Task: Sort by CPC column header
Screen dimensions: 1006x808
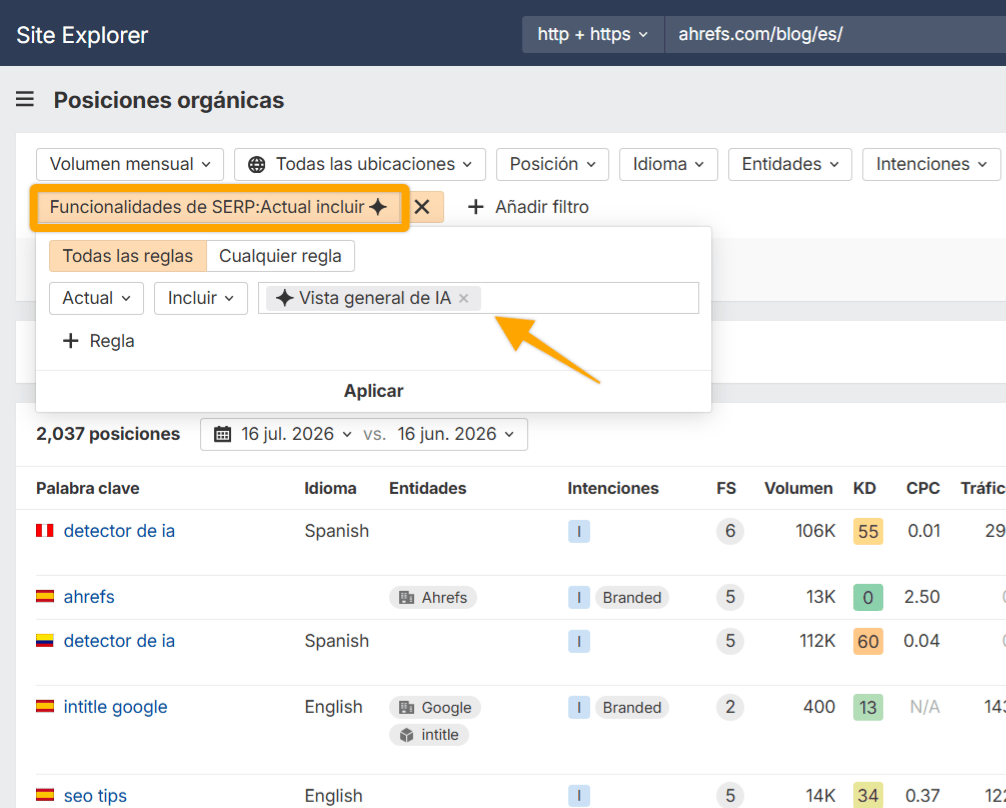Action: [x=923, y=488]
